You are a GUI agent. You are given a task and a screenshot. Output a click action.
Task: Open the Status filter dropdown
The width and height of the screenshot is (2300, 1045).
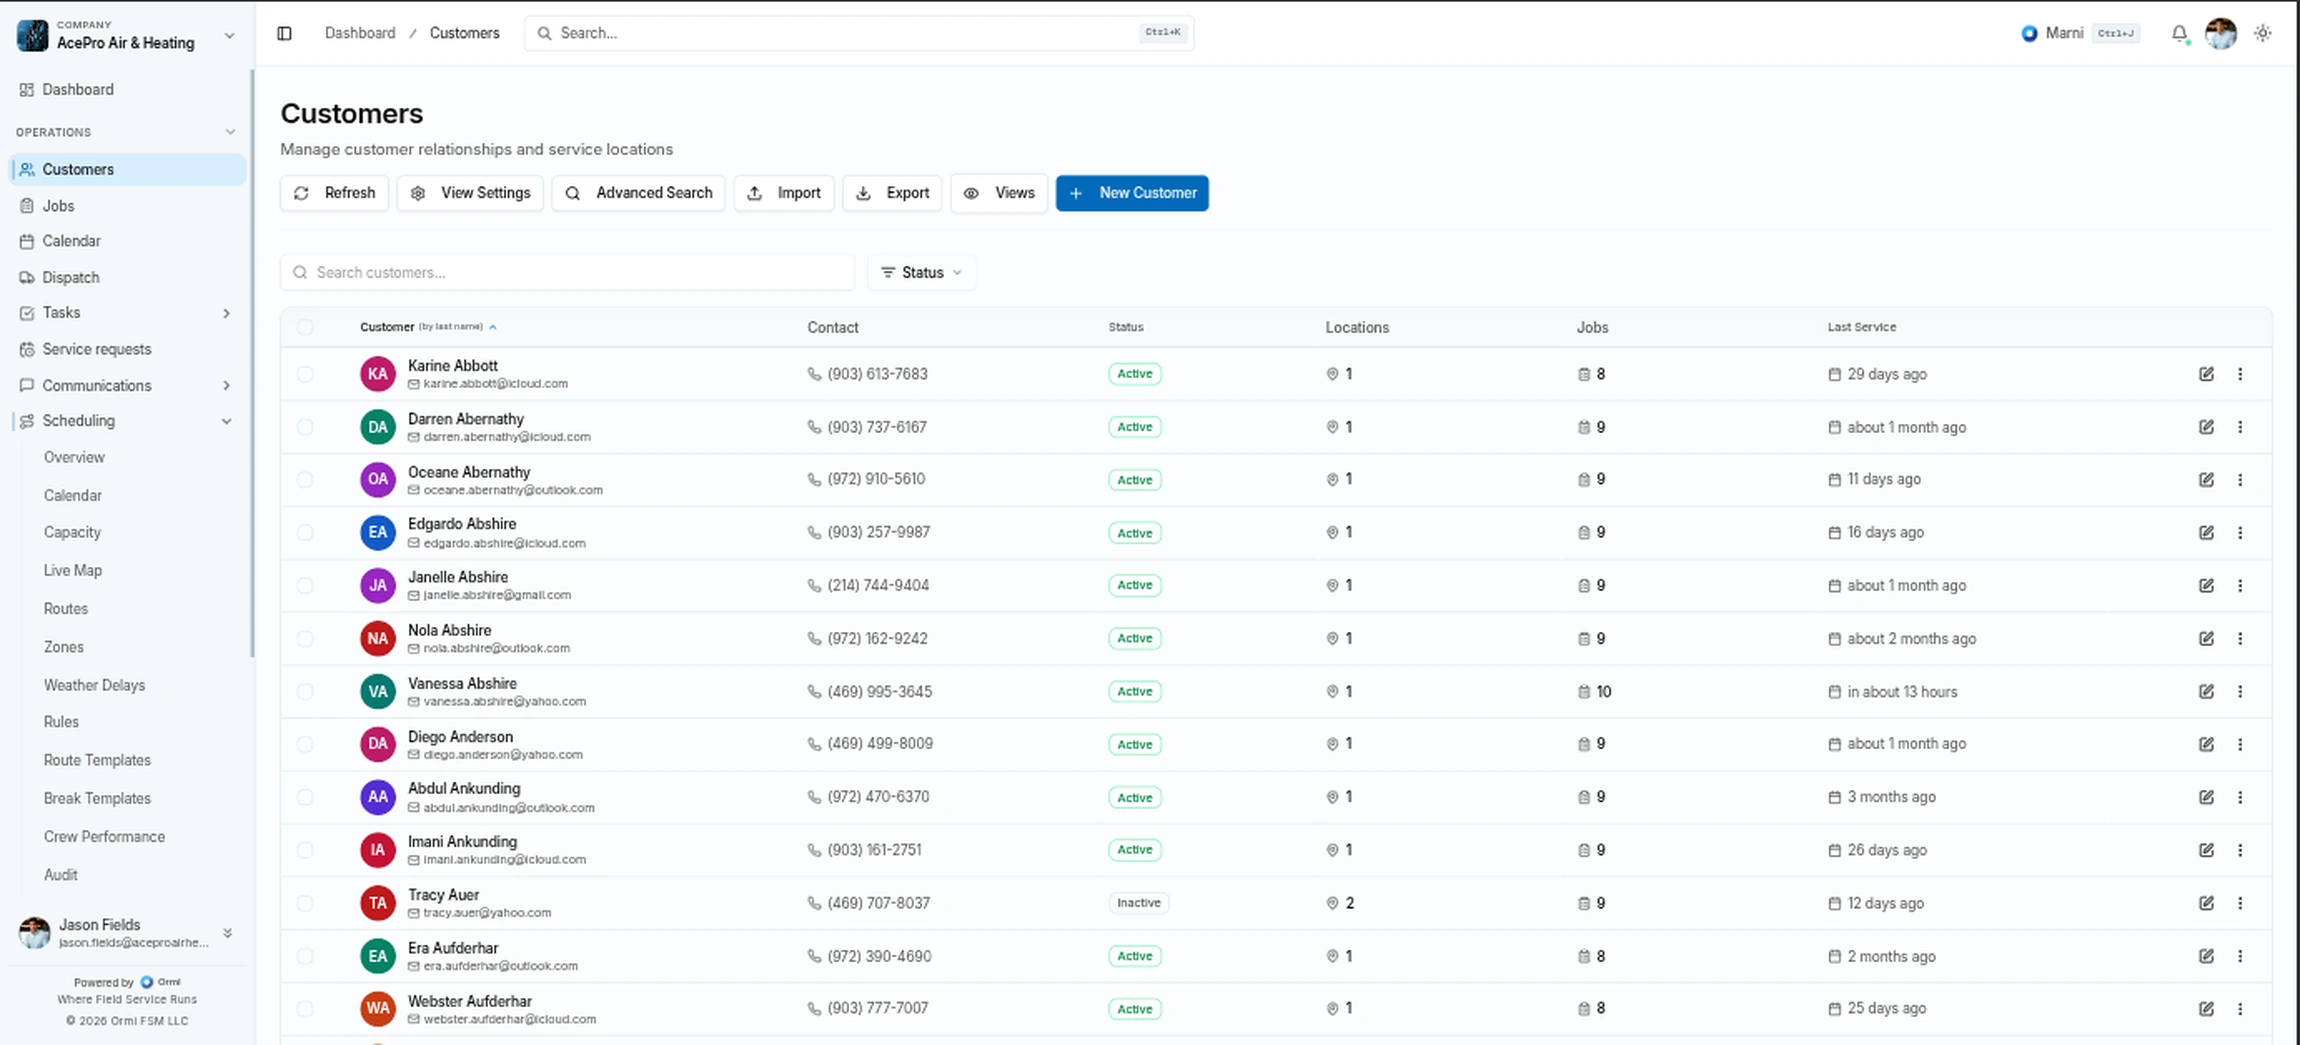coord(921,272)
